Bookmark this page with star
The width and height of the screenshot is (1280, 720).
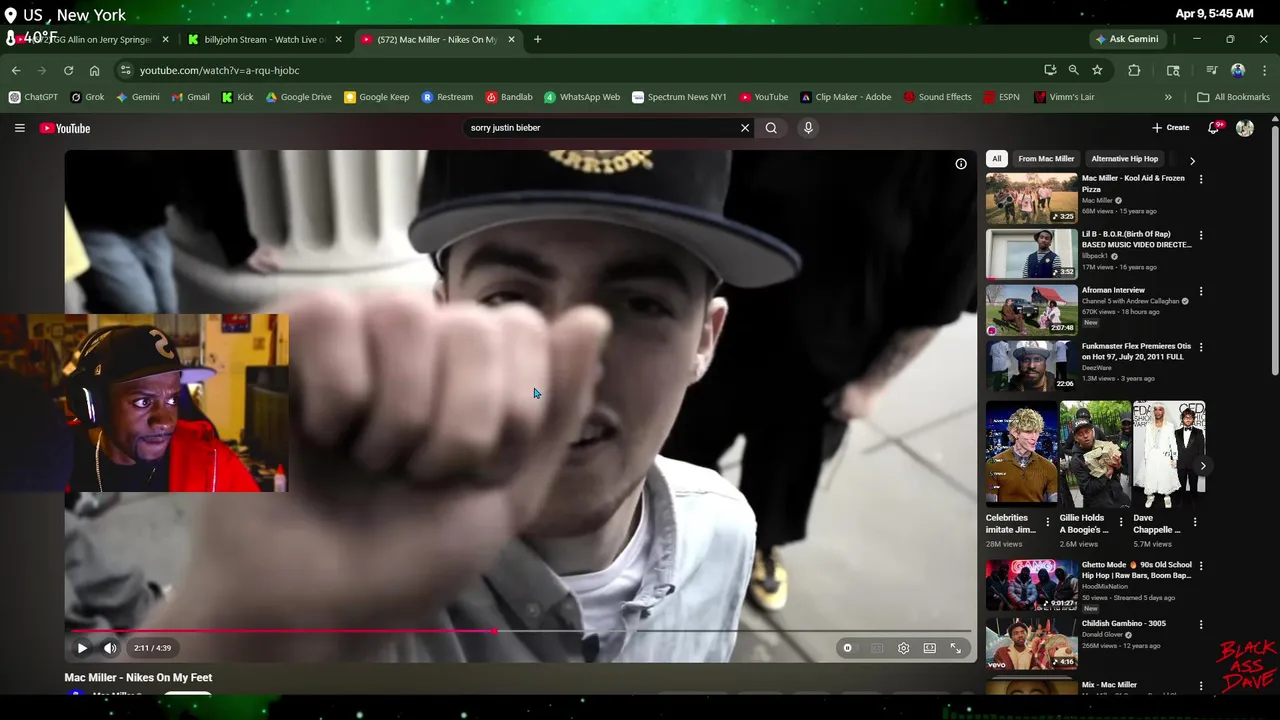point(1097,71)
